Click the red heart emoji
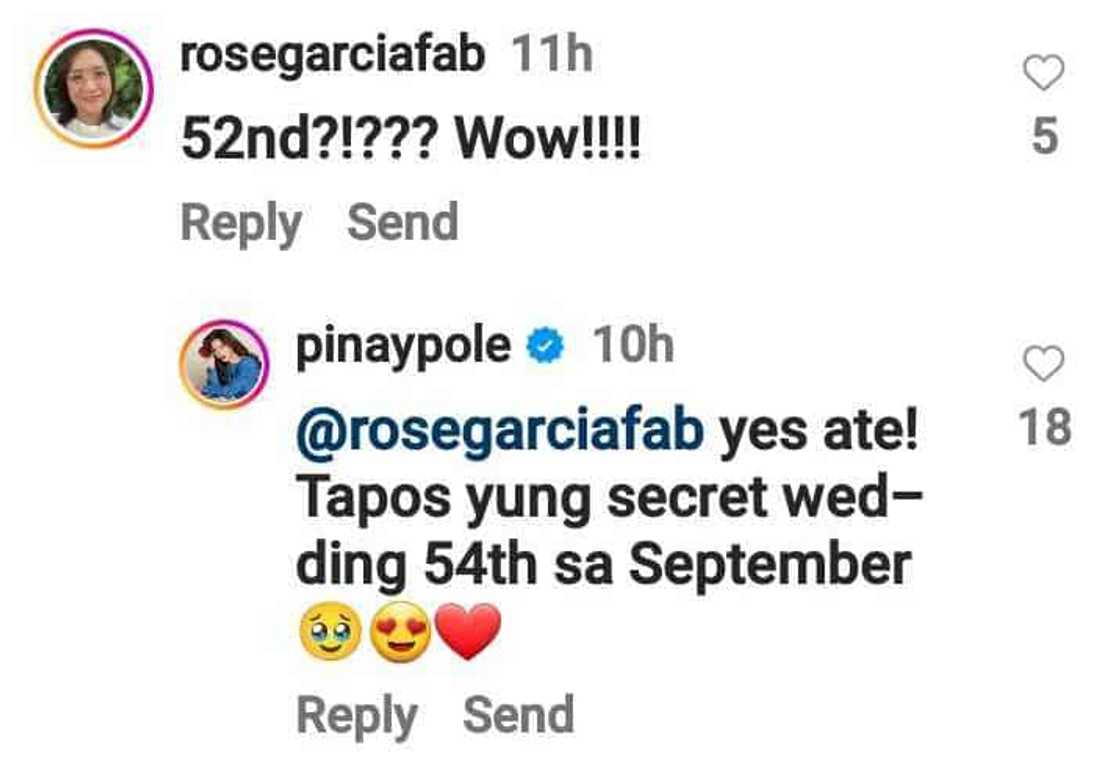This screenshot has width=1120, height=781. pos(468,632)
